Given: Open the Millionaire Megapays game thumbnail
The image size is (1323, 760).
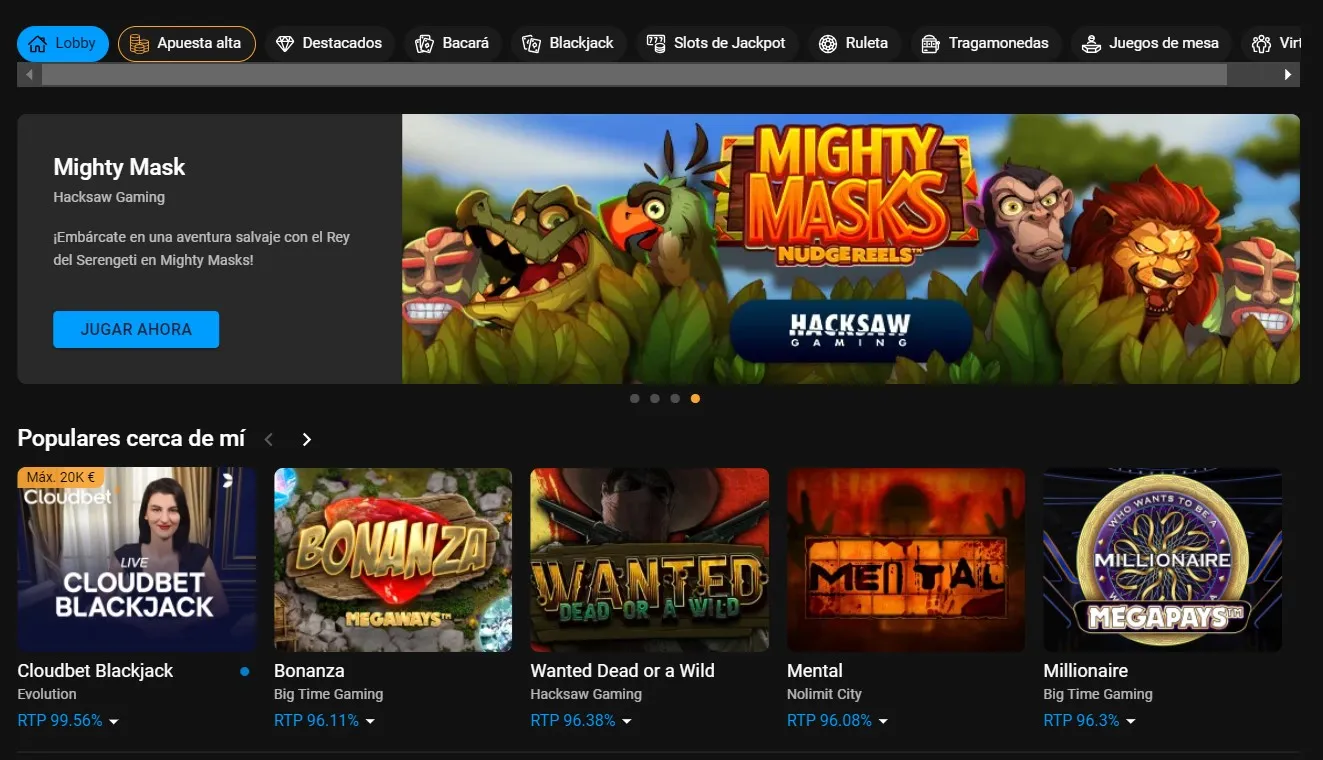Looking at the screenshot, I should tap(1162, 560).
